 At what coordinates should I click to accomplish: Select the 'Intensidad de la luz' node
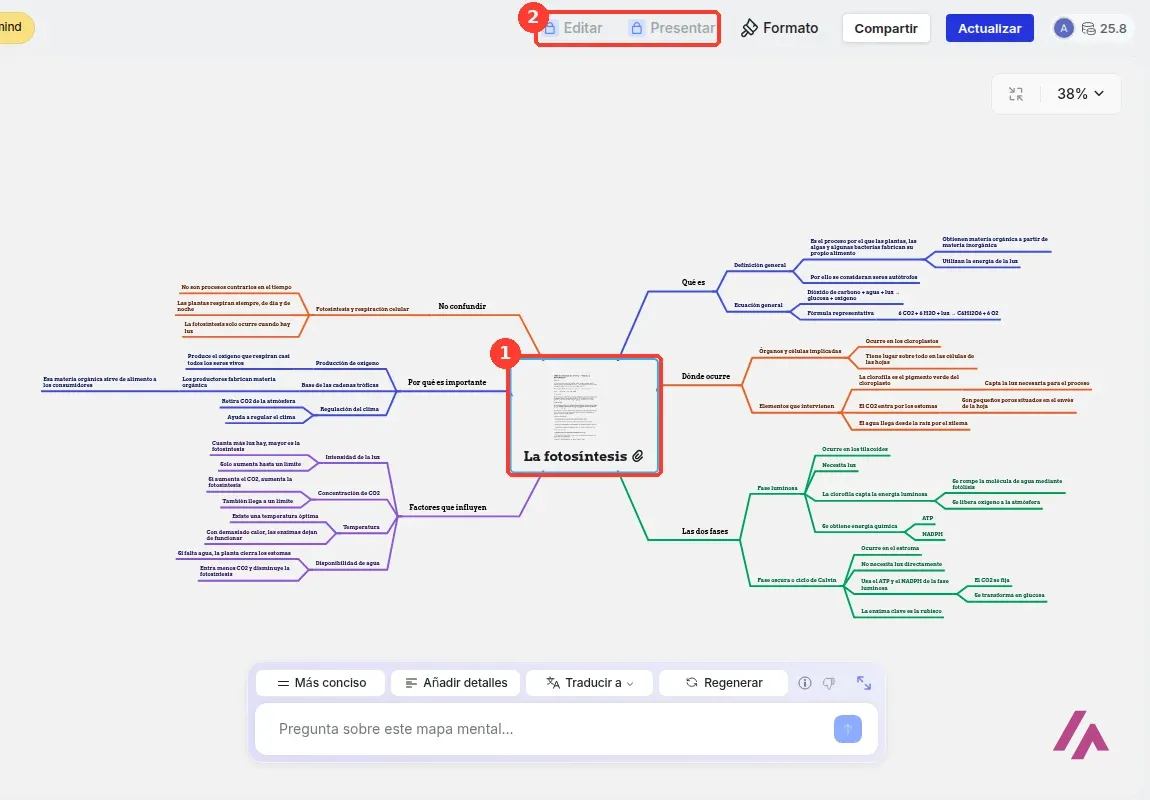tap(353, 458)
